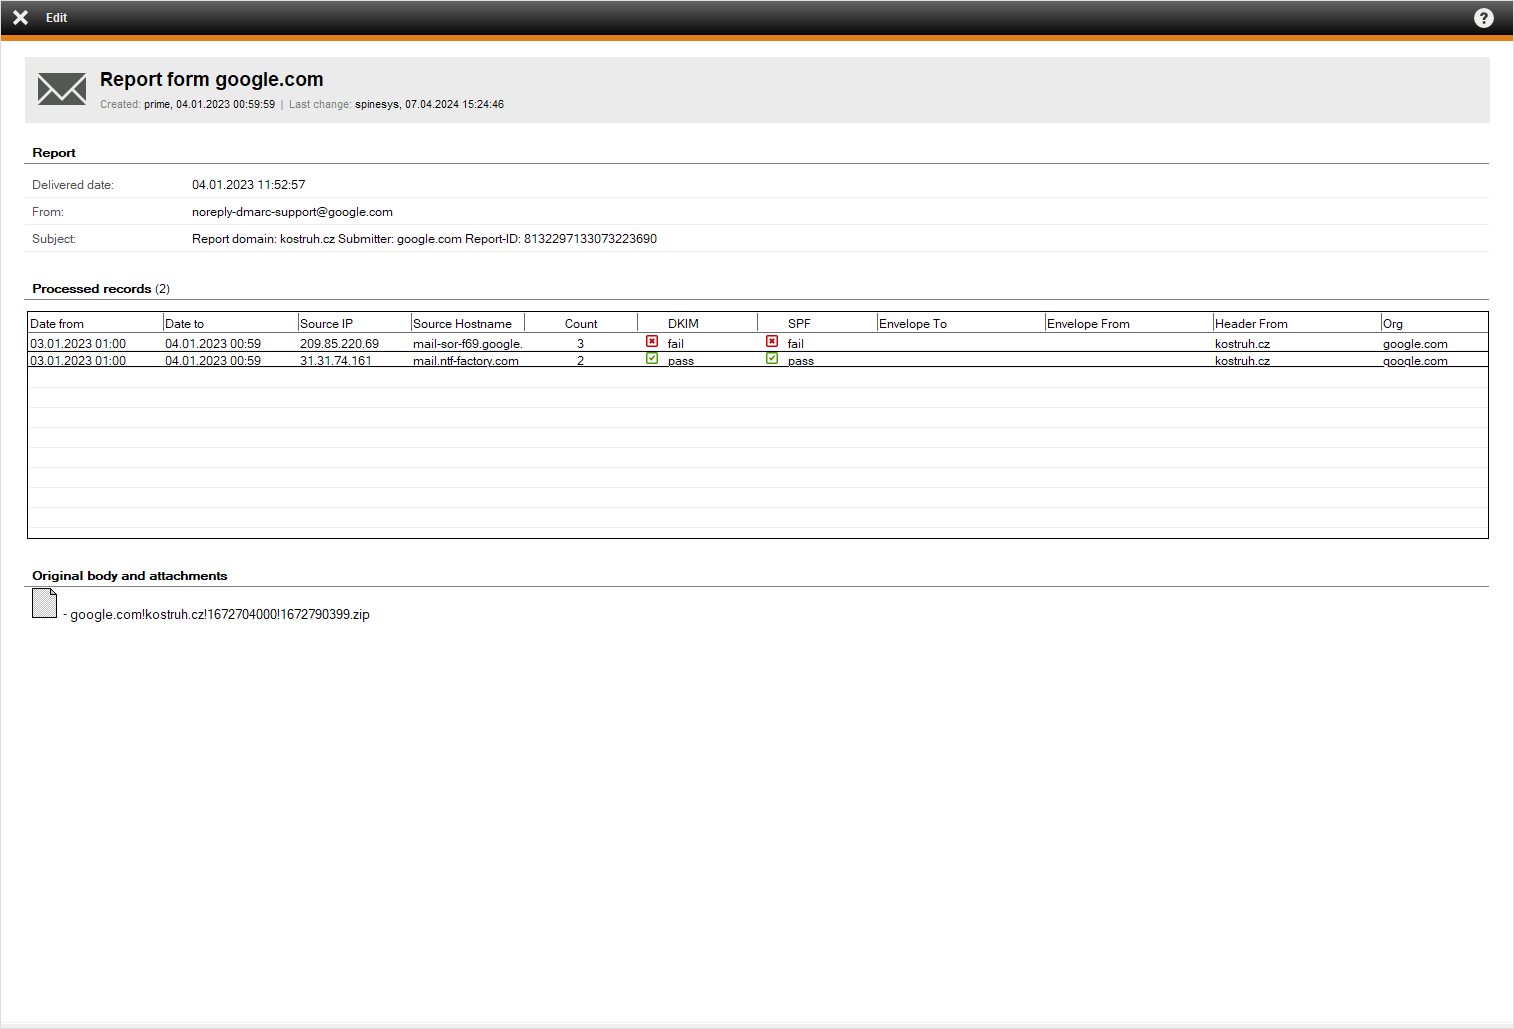Sort by Date from column header
This screenshot has height=1029, width=1514.
[95, 323]
